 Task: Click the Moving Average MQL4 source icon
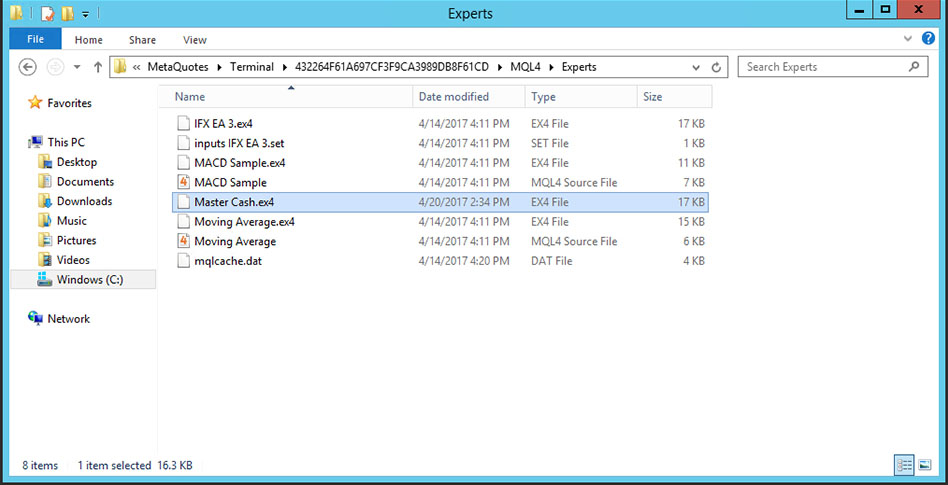coord(184,241)
